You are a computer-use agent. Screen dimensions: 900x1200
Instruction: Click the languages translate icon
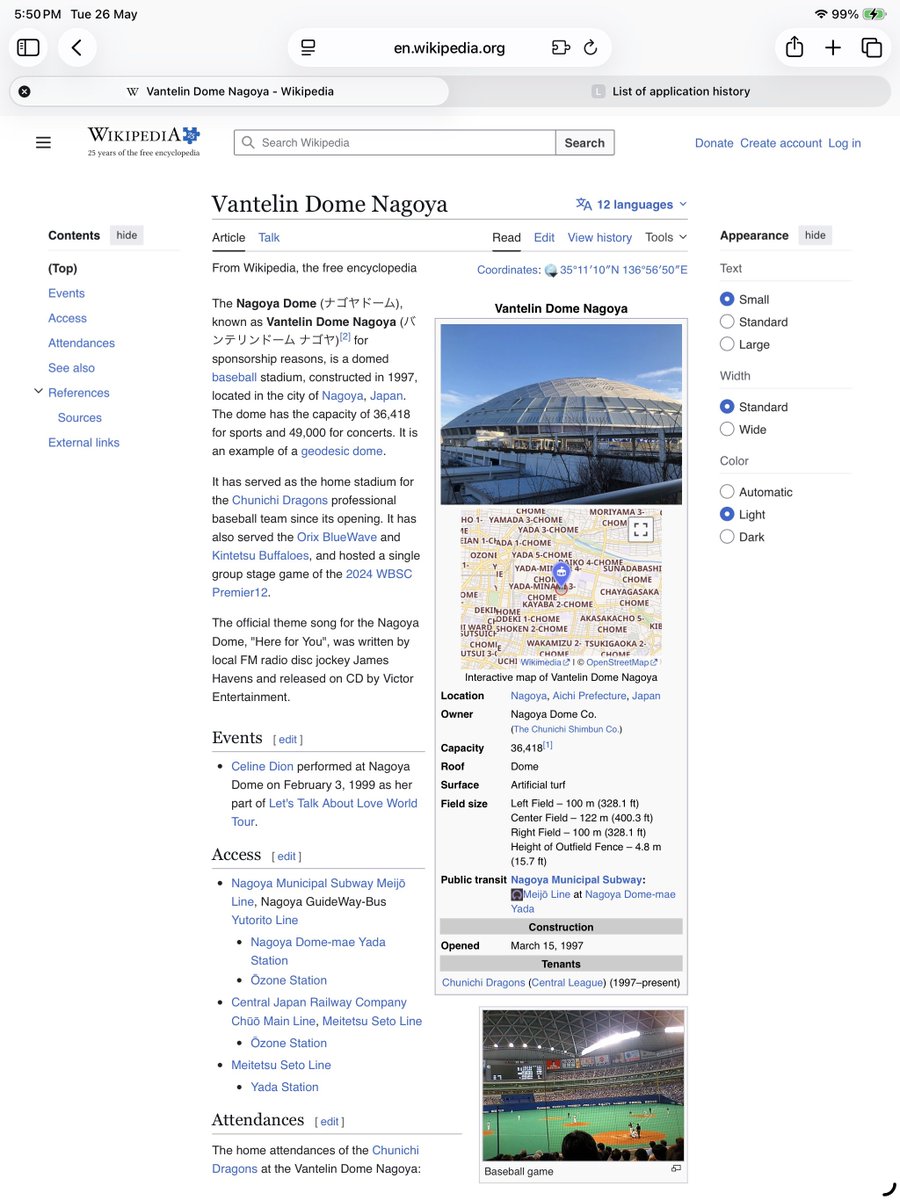click(x=584, y=204)
